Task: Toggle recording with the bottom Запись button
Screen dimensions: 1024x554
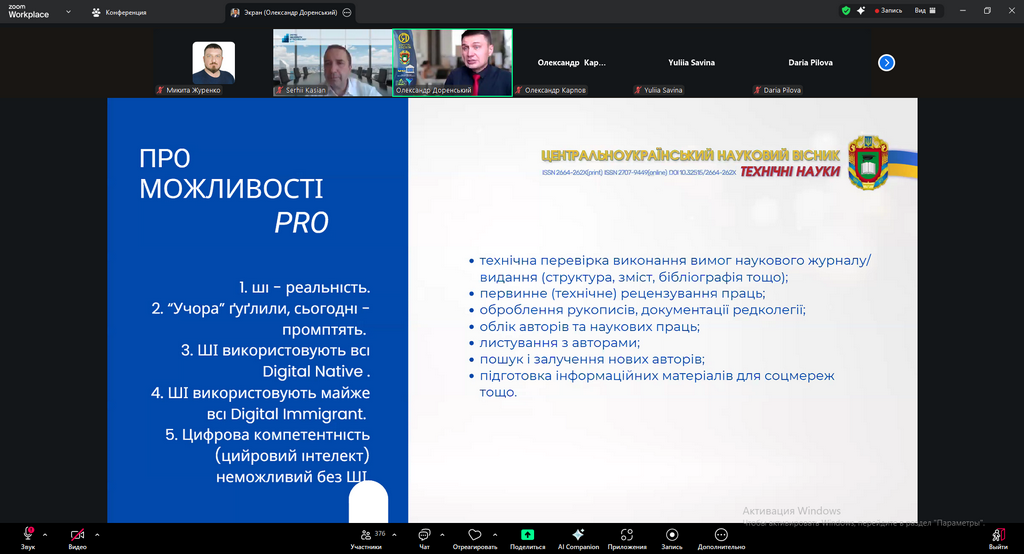Action: (x=672, y=536)
